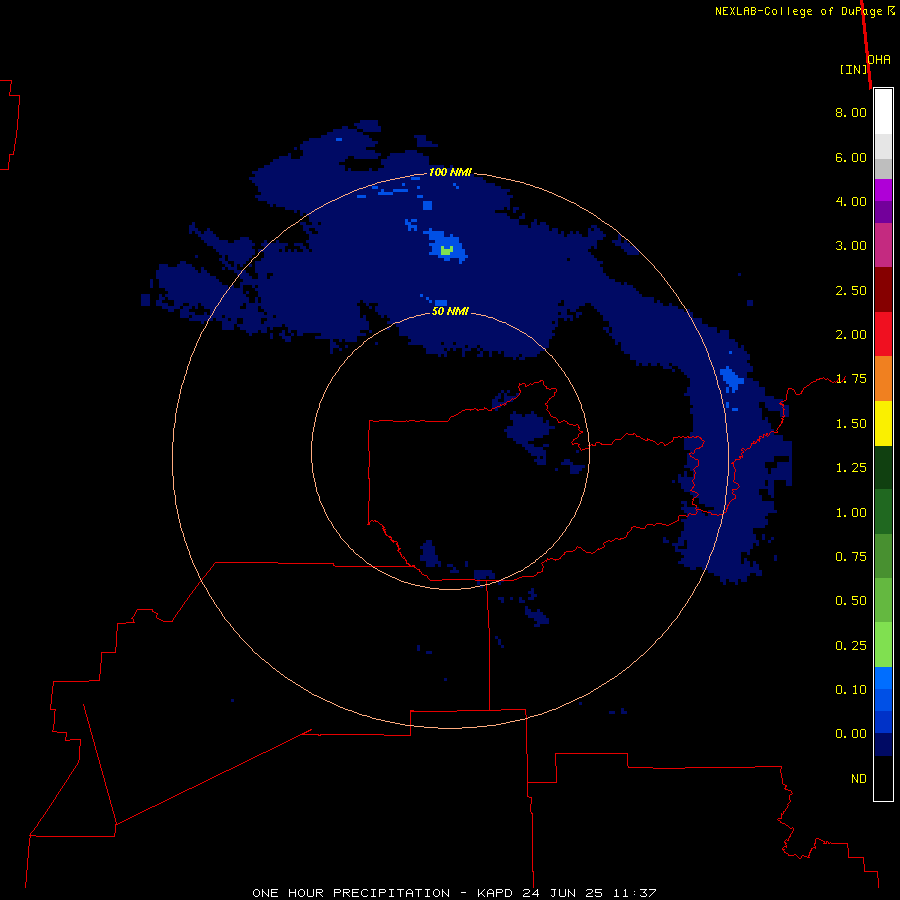Select the bright purple swatch above 4.00
900x900 pixels.
883,190
